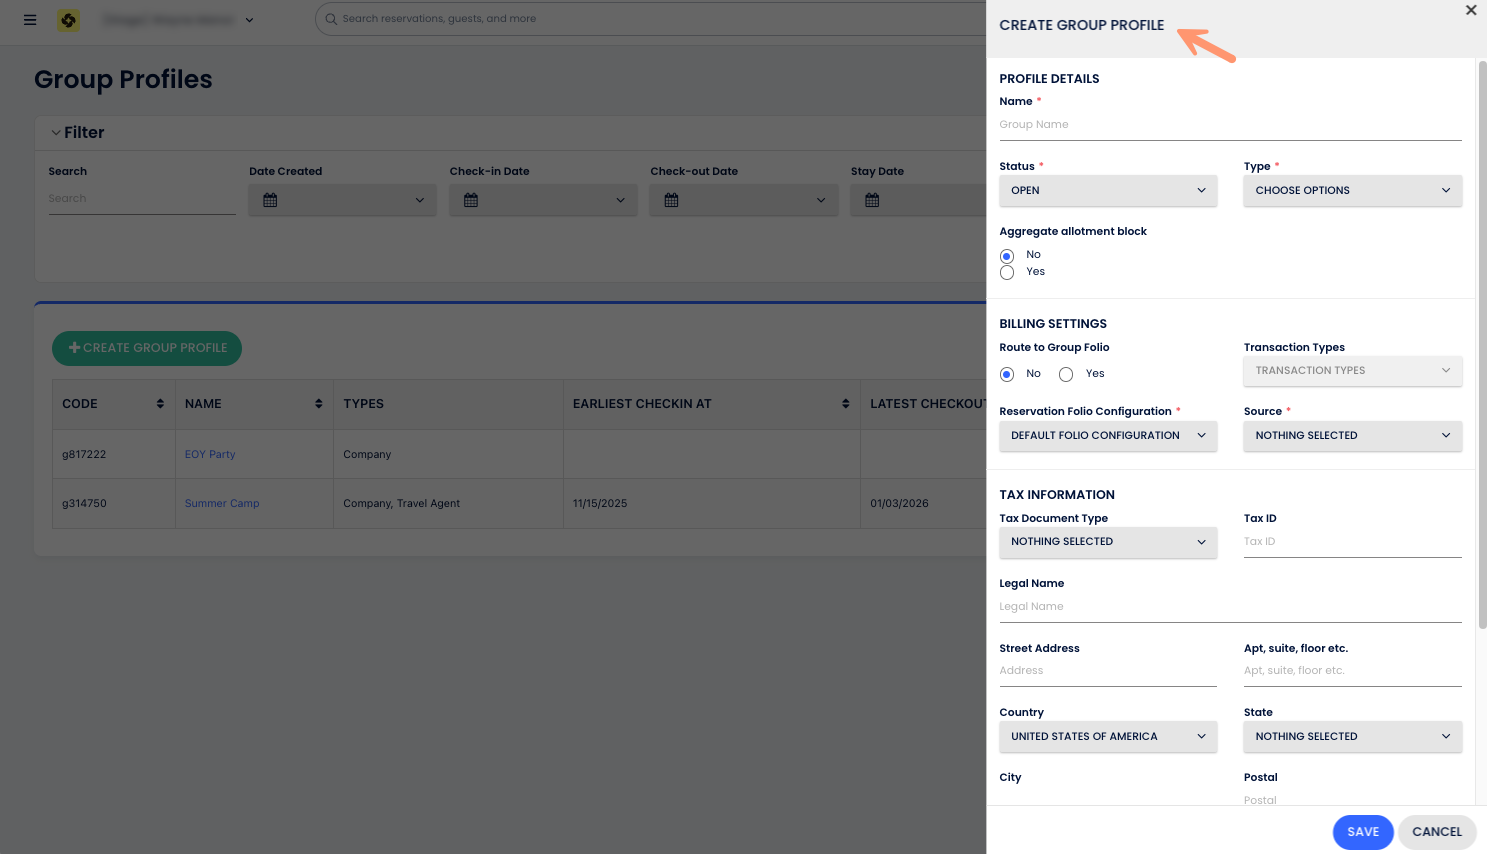Select No for Route to Group Folio
This screenshot has height=854, width=1487.
pos(1007,374)
